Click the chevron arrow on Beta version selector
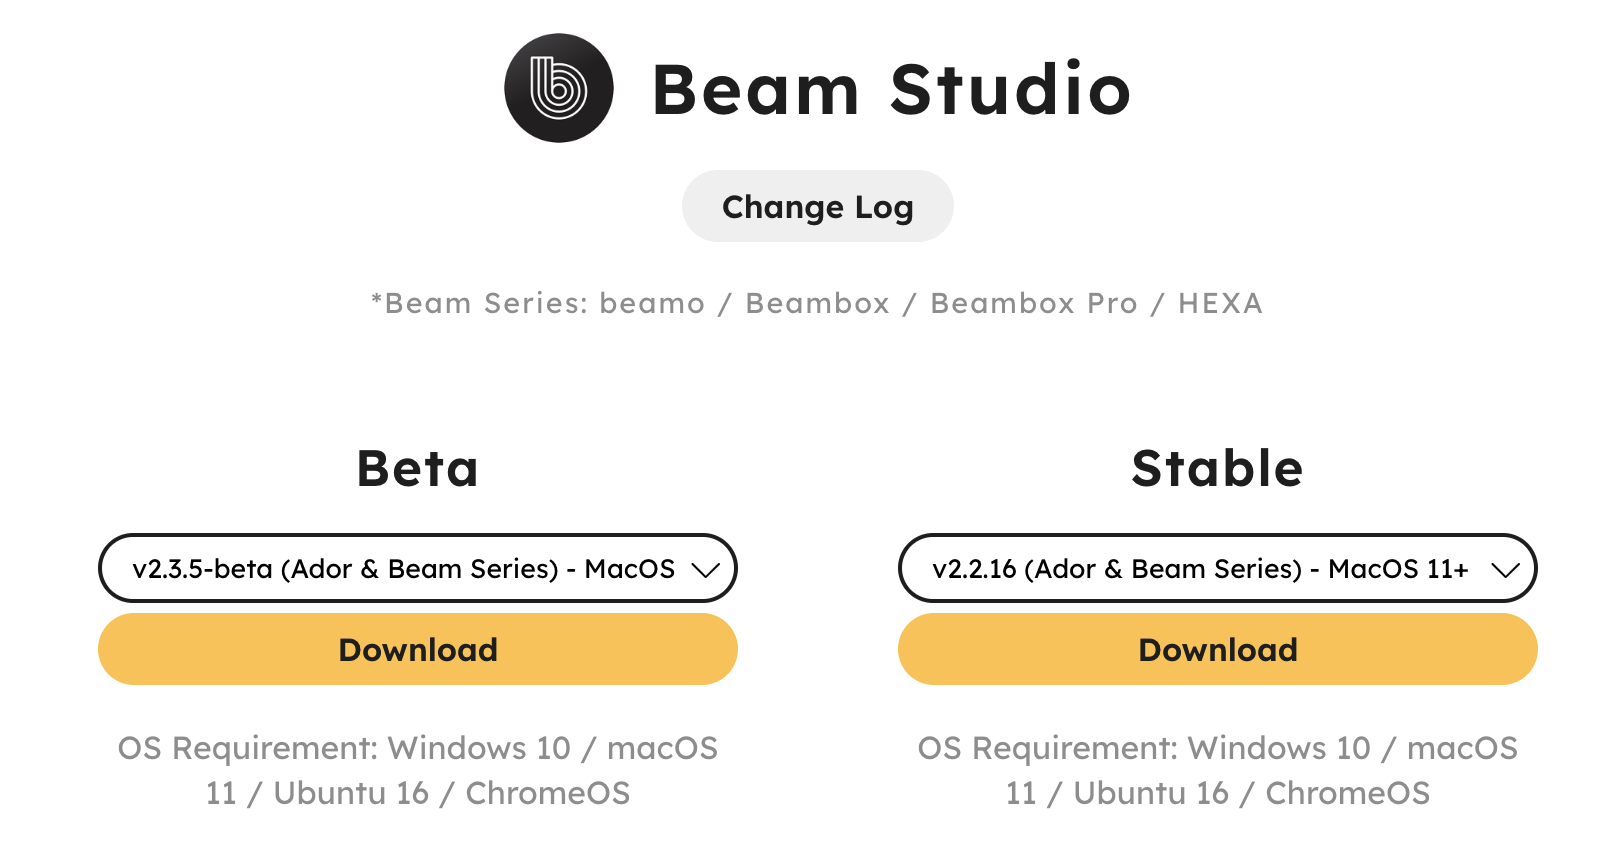Image resolution: width=1608 pixels, height=844 pixels. click(x=706, y=569)
